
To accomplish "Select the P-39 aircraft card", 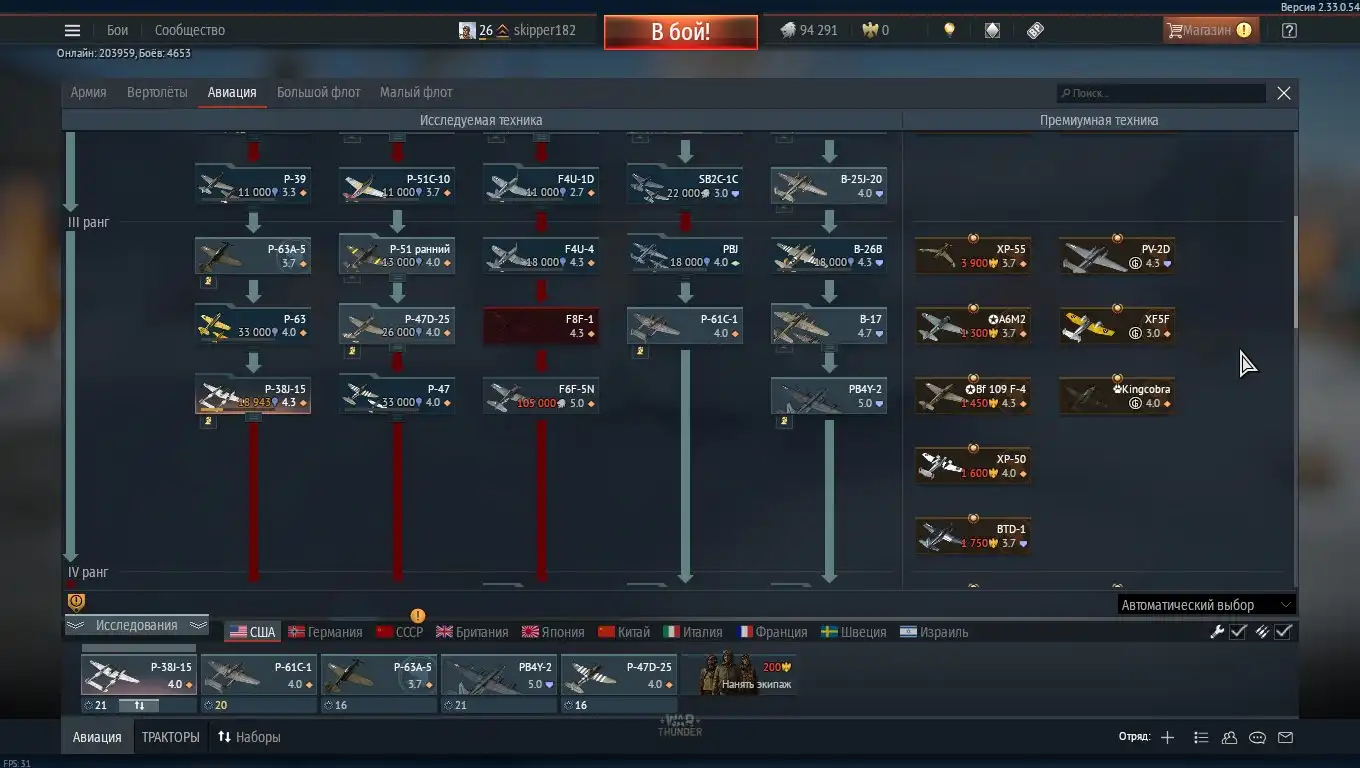I will (253, 185).
